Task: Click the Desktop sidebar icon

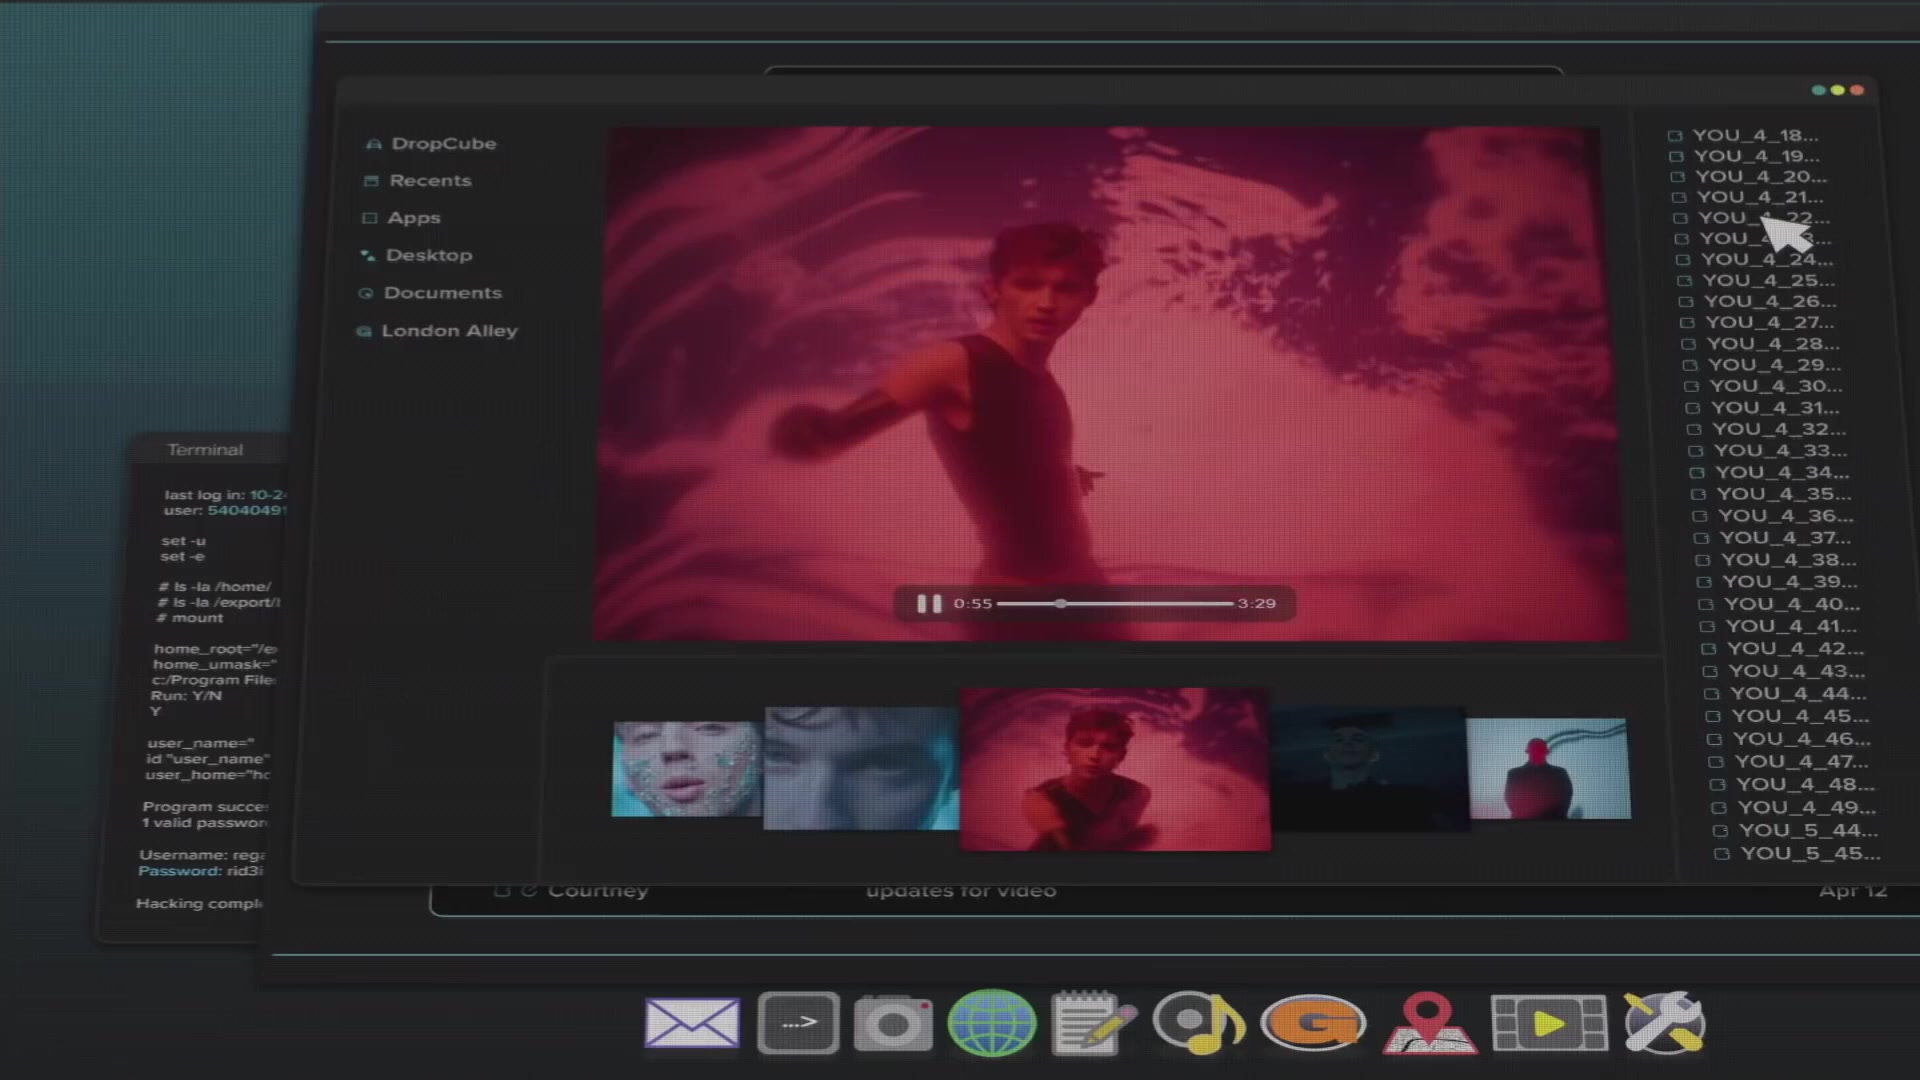Action: click(367, 256)
